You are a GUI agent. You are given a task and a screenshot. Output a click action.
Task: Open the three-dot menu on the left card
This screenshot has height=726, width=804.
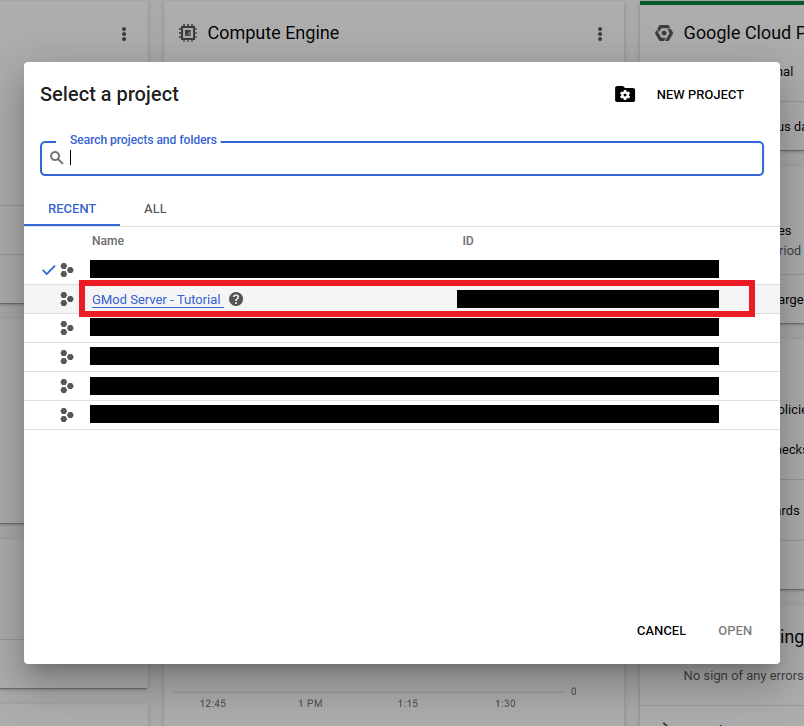click(x=124, y=34)
